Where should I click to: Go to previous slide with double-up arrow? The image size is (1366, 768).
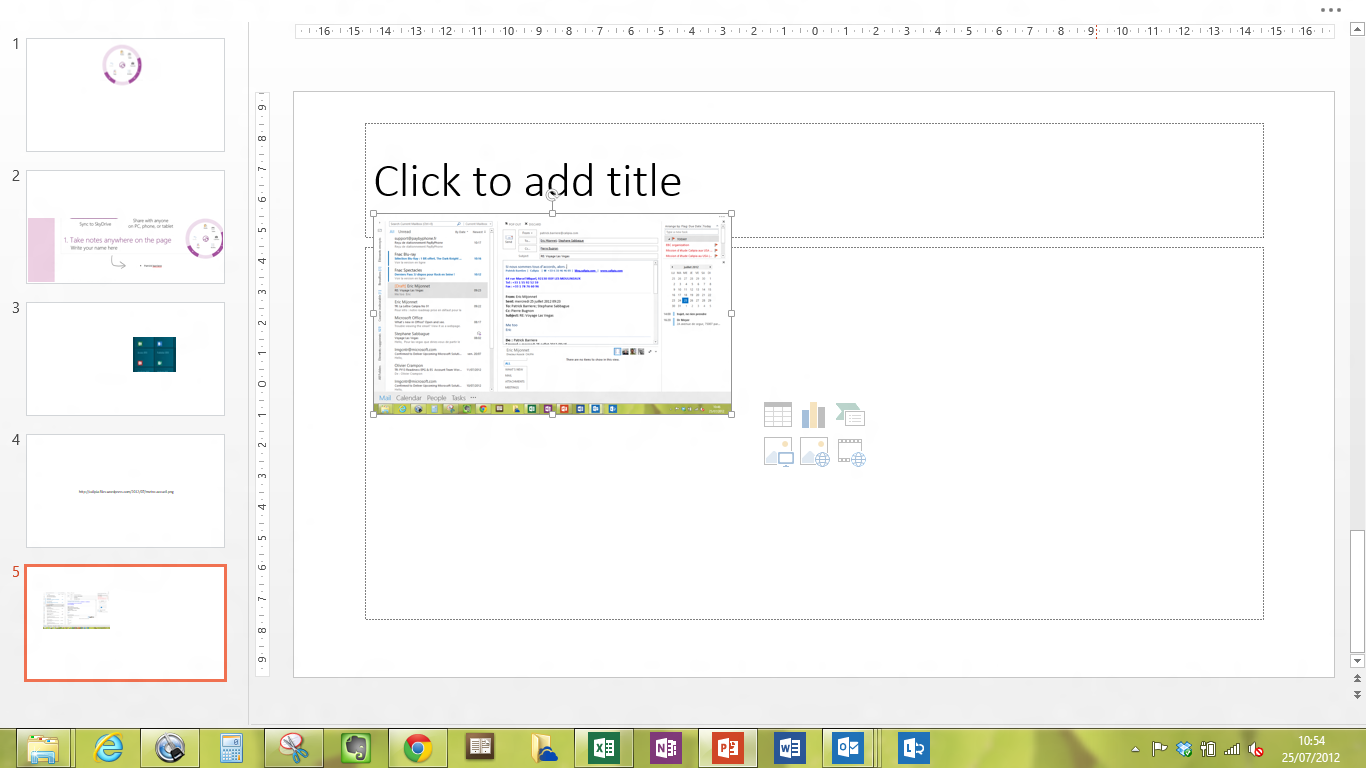[1357, 679]
